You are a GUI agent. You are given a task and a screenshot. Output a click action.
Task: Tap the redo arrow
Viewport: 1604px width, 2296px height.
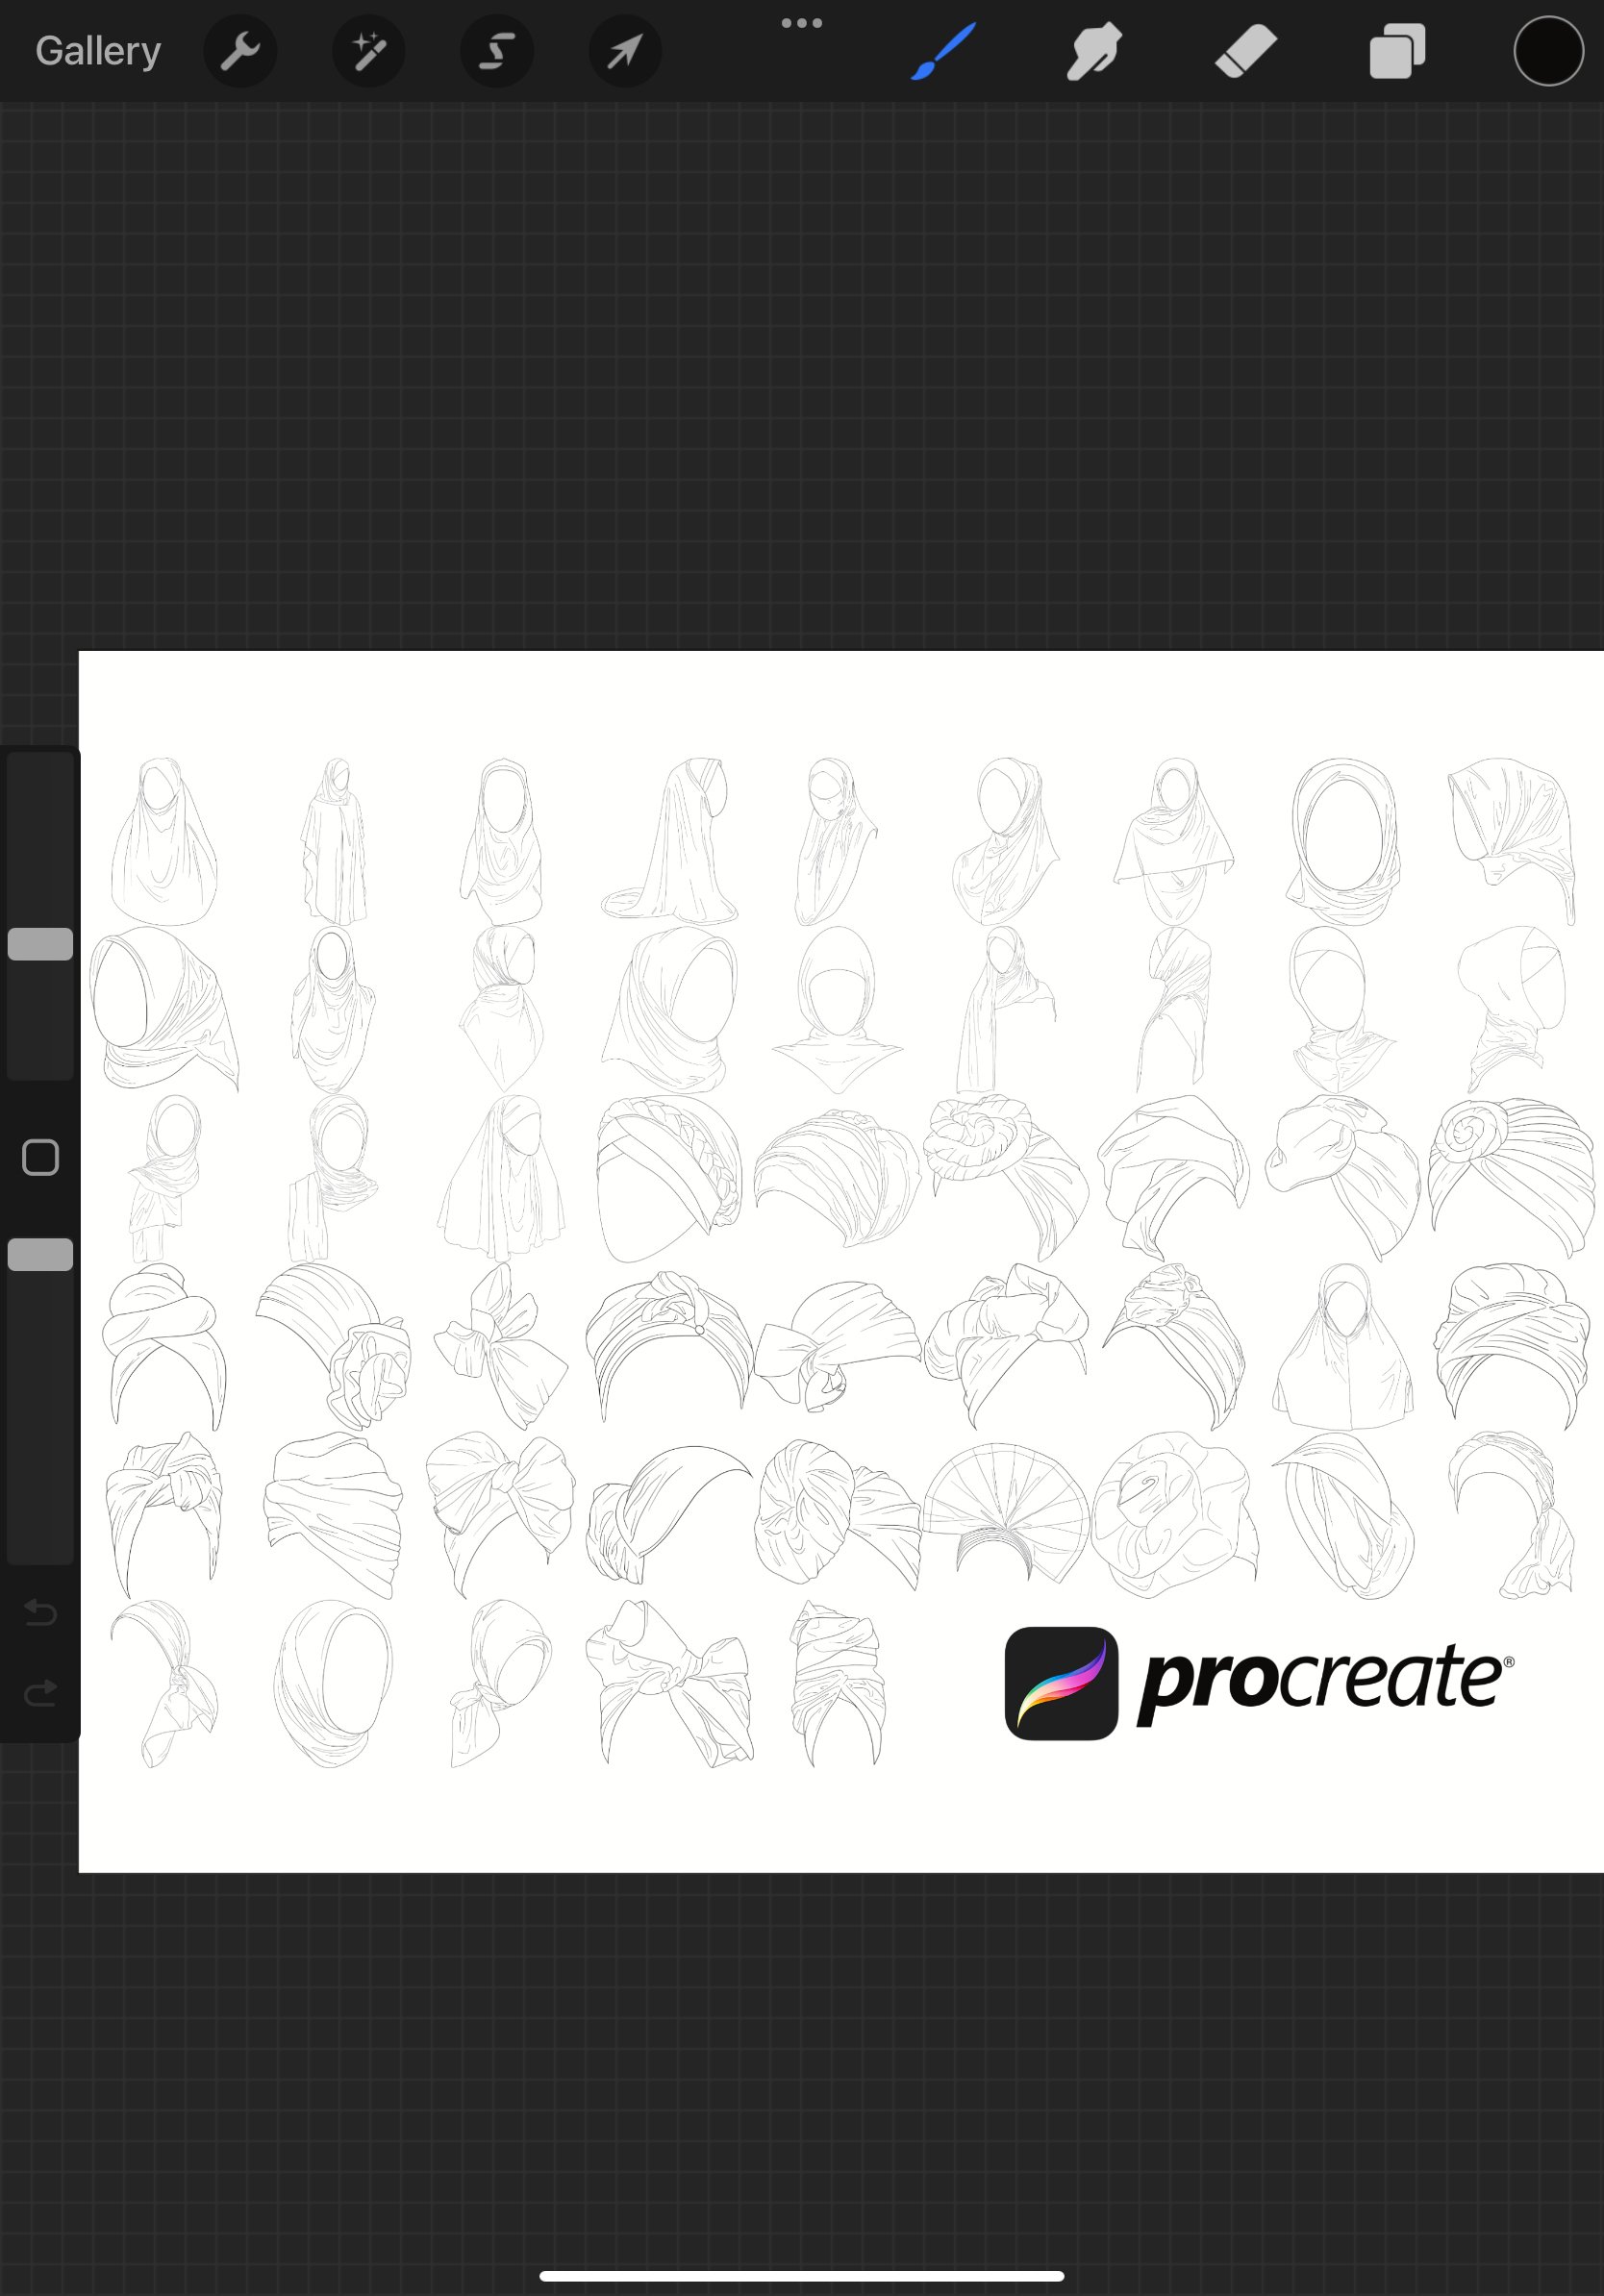point(39,1692)
